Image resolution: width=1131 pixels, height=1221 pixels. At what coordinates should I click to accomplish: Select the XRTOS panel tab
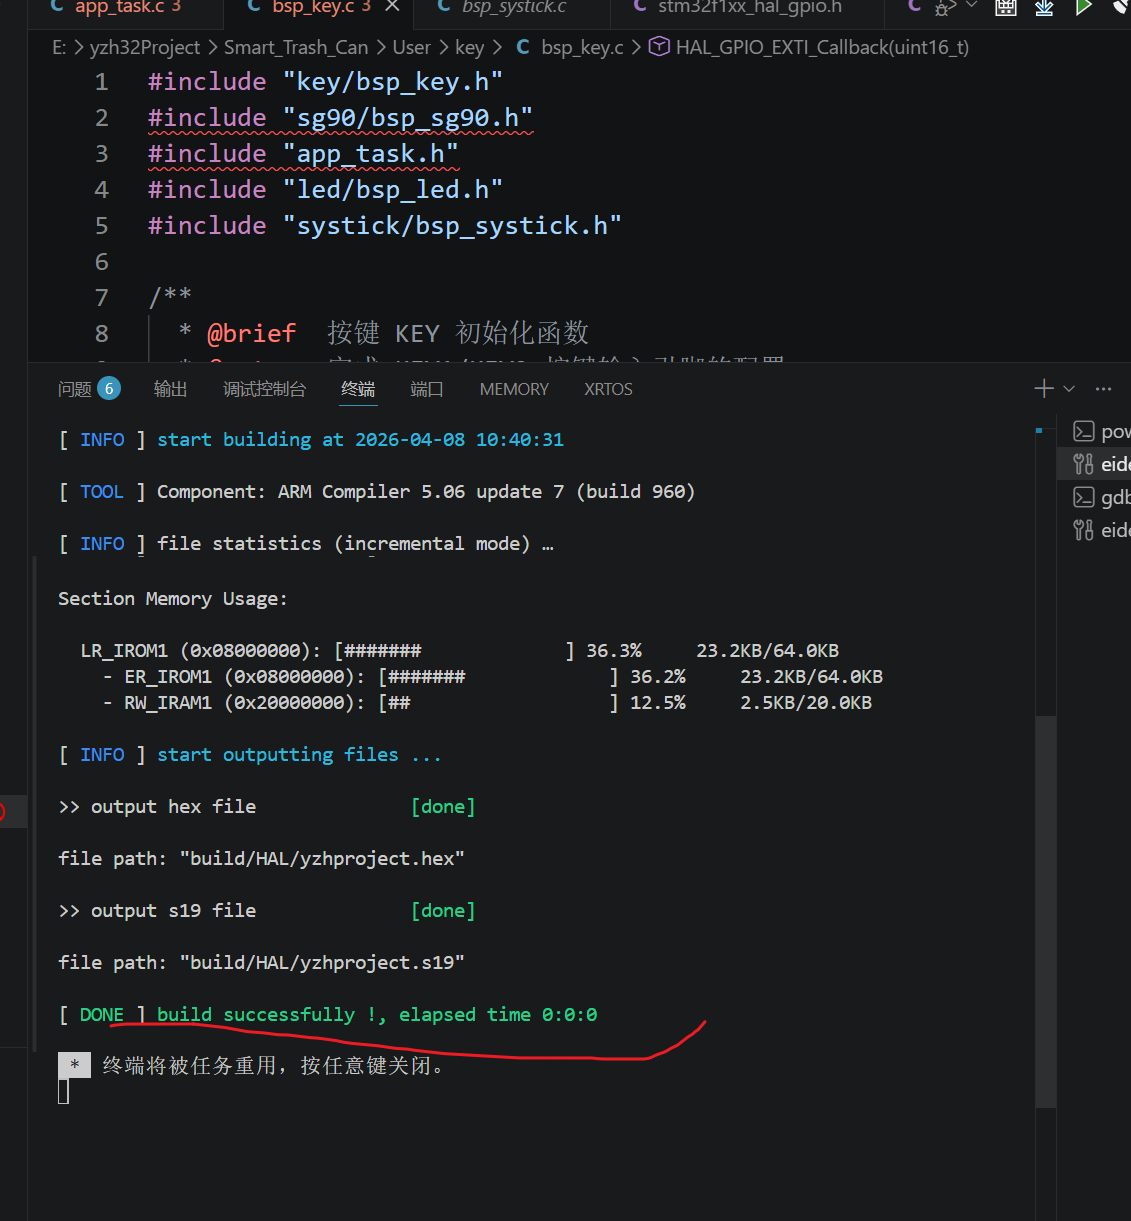click(608, 389)
